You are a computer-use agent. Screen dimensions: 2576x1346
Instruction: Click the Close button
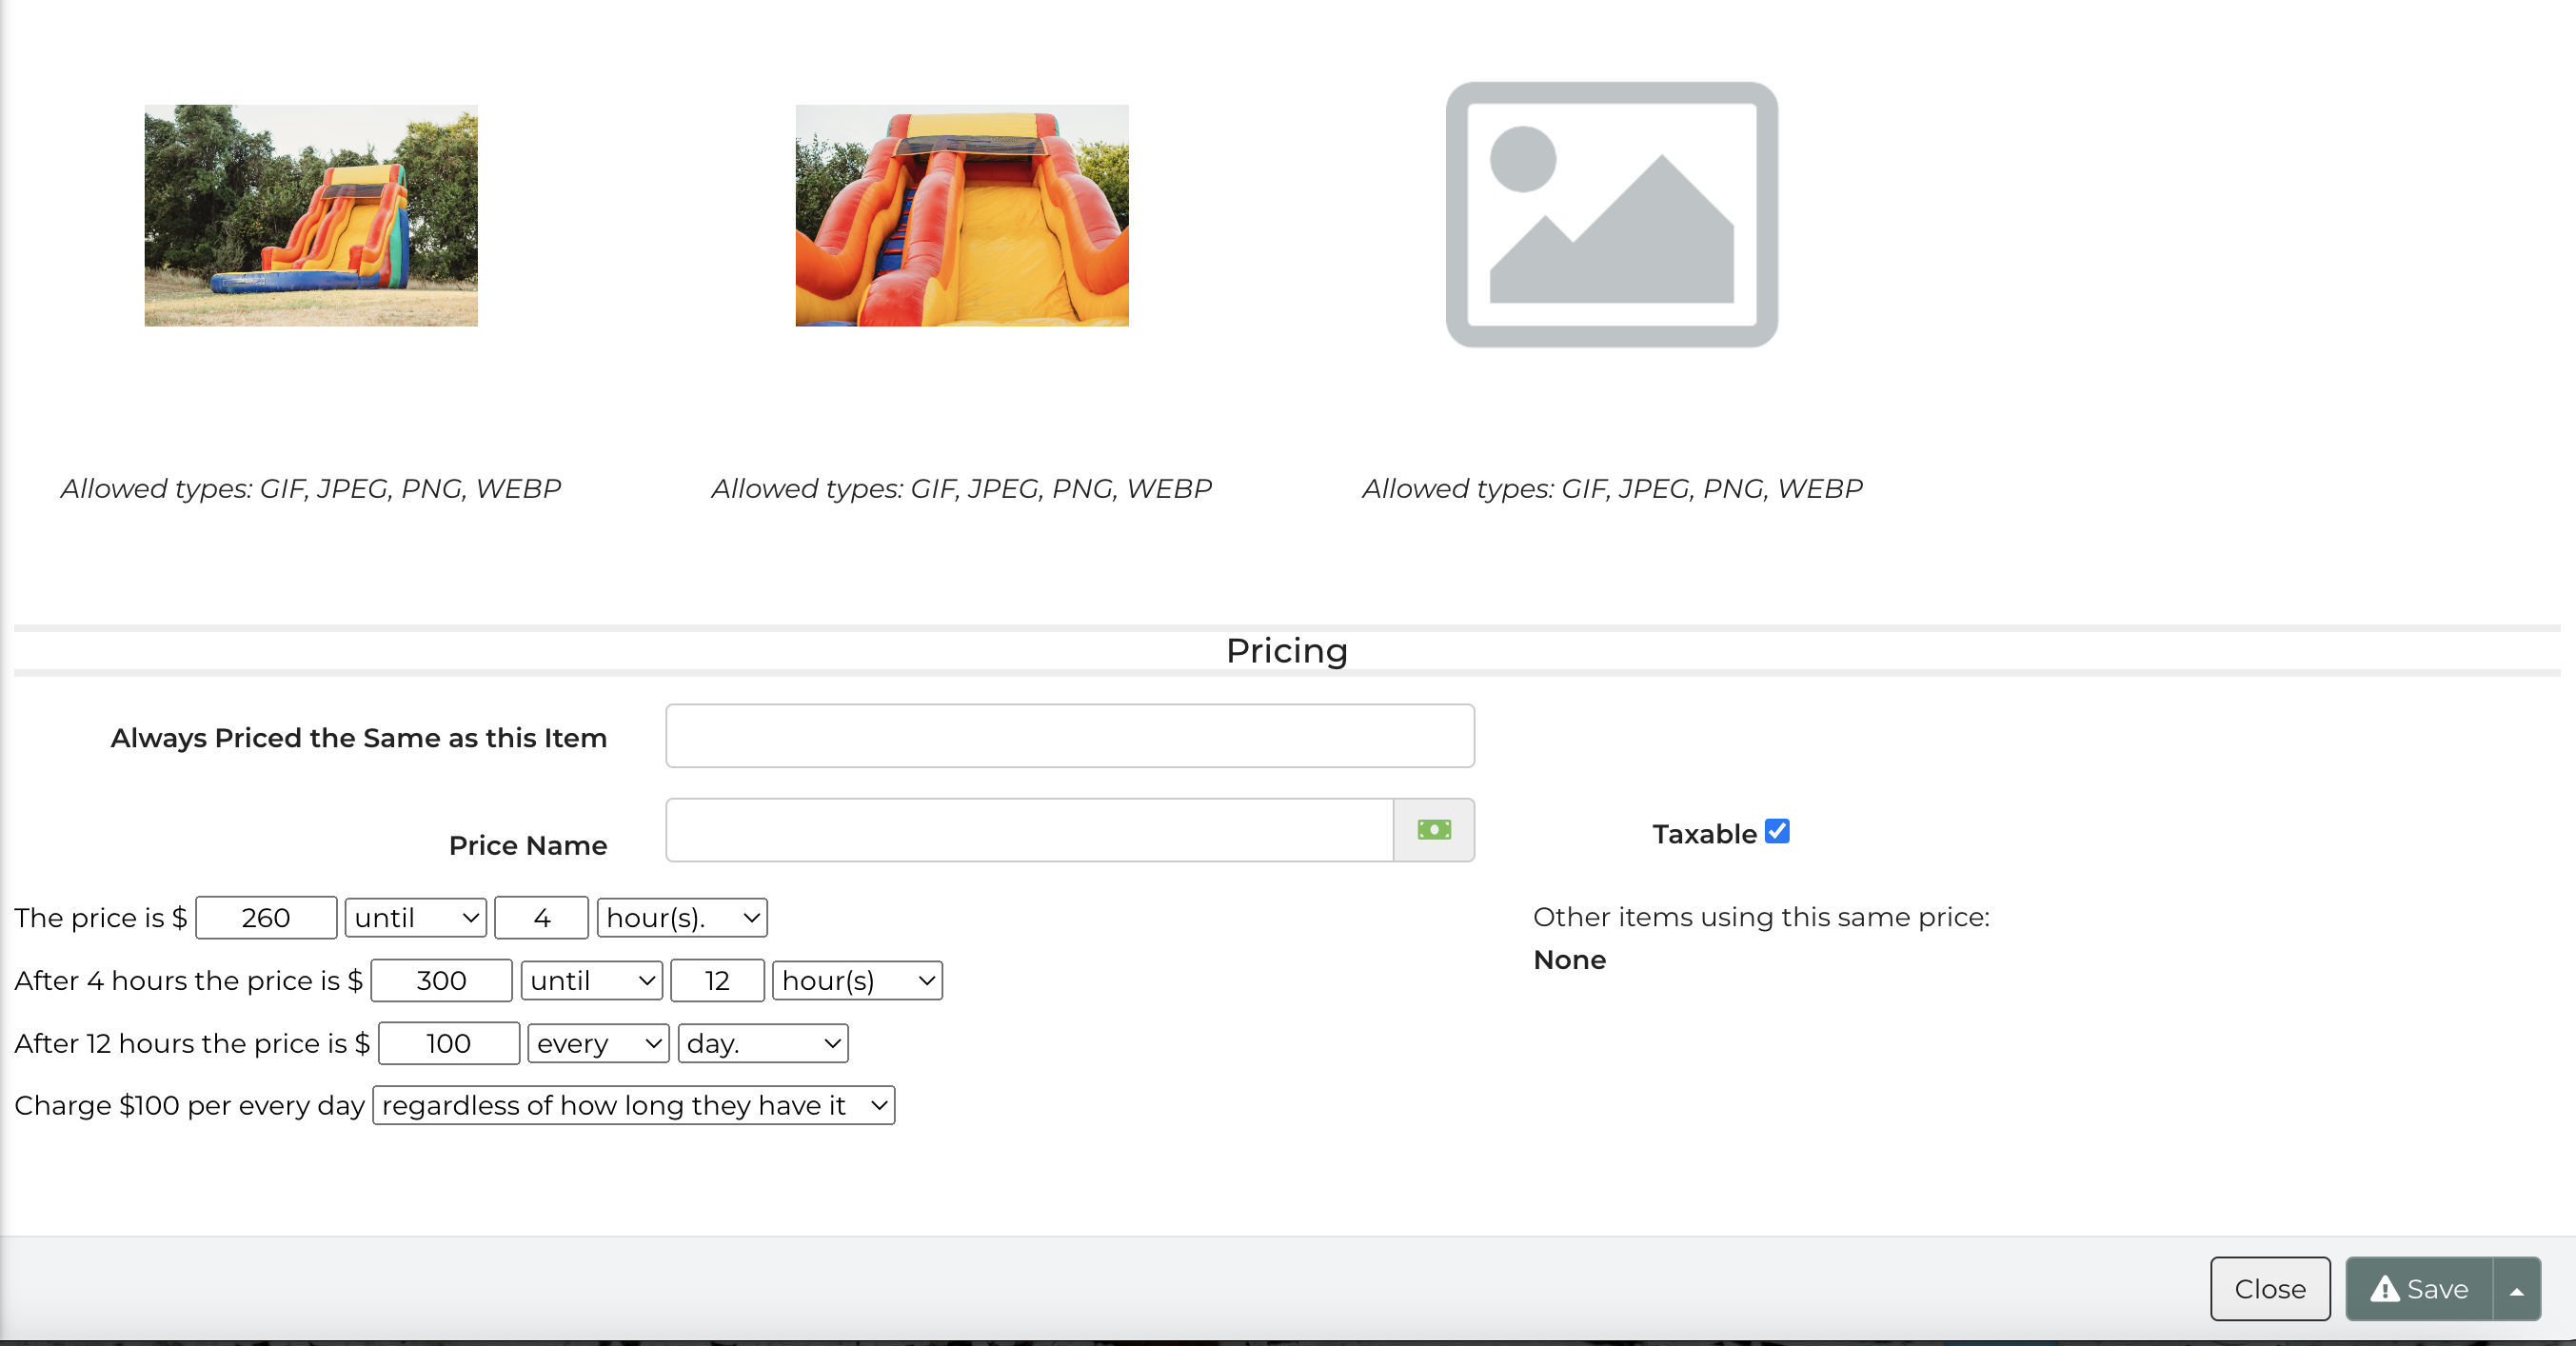point(2269,1289)
